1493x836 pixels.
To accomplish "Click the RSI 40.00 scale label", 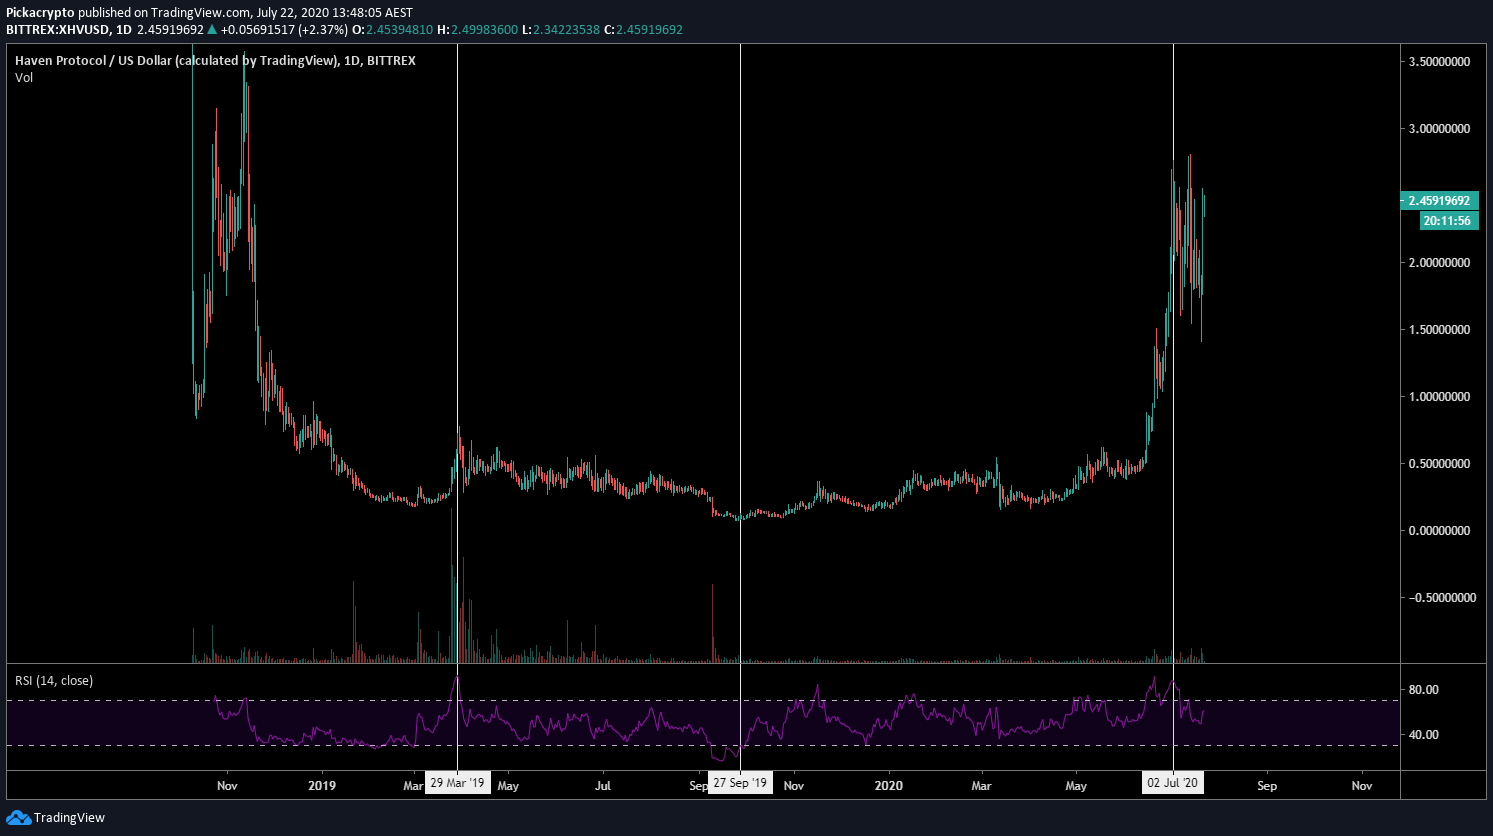I will (x=1424, y=735).
